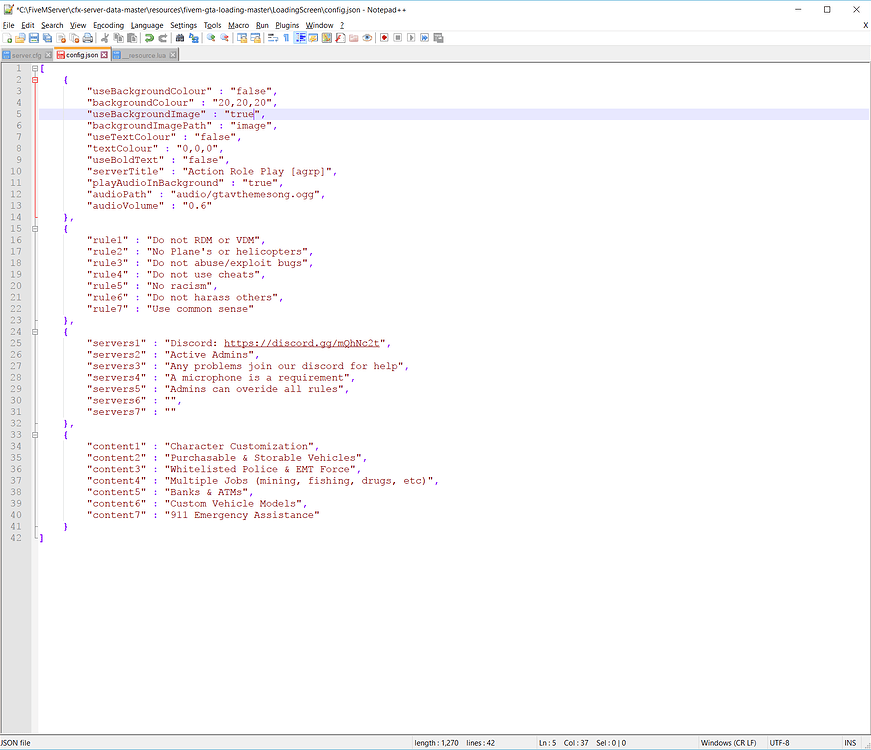Toggle the indent guide button
871x750 pixels.
click(x=300, y=38)
